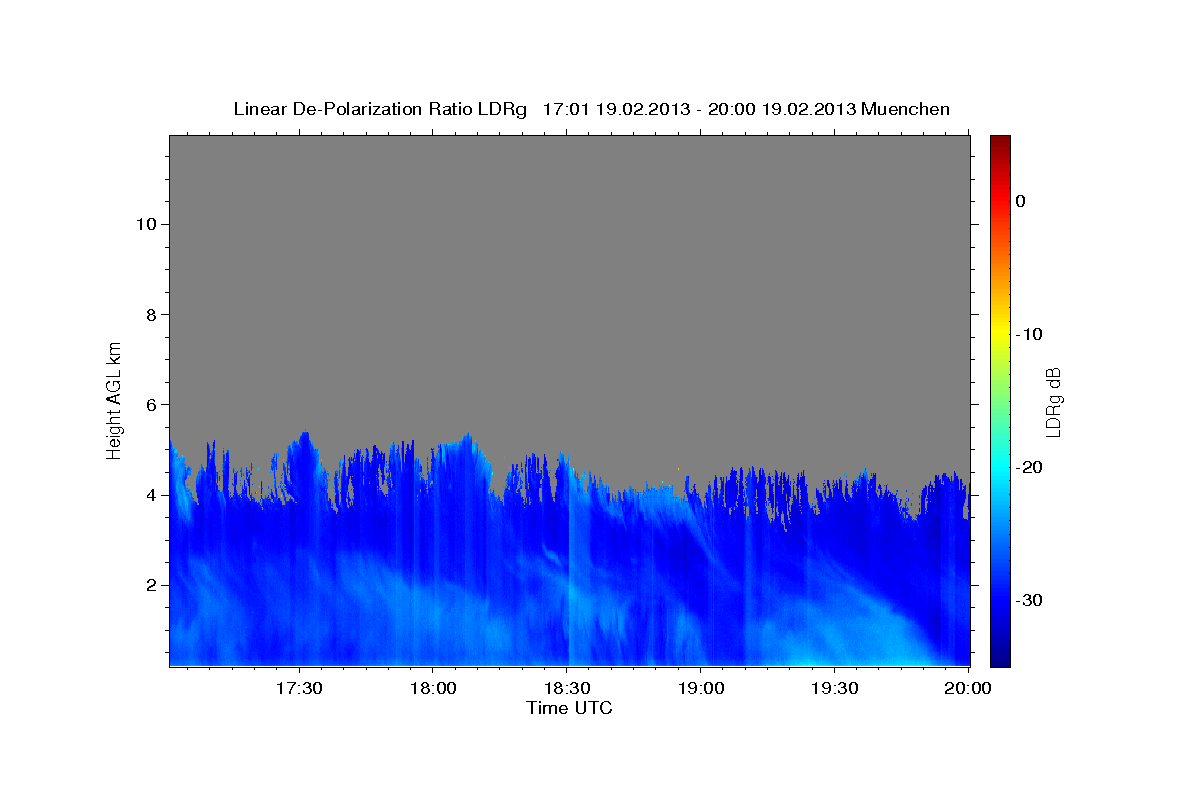This screenshot has width=1200, height=800.
Task: Click the "17:30" time tick label
Action: pos(298,689)
